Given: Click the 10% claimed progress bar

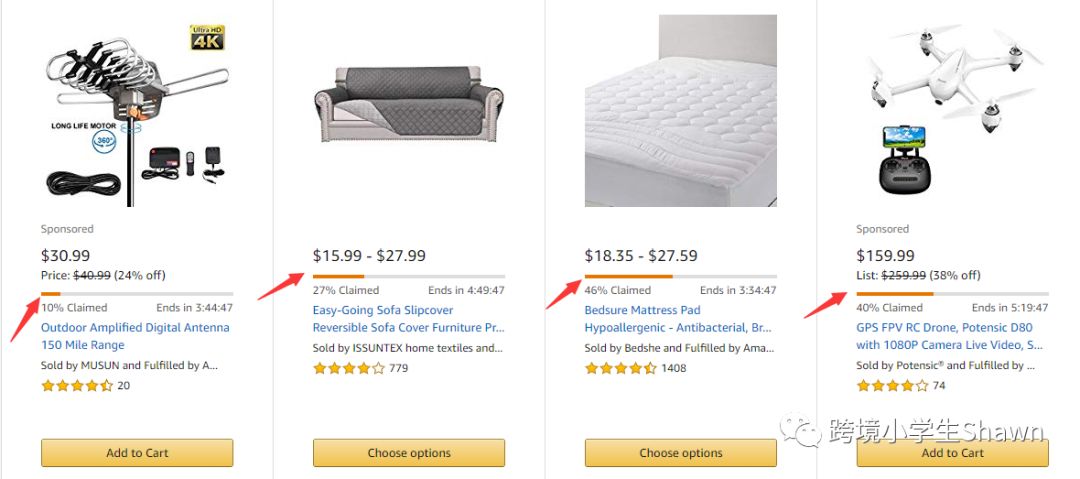Looking at the screenshot, I should (x=136, y=294).
